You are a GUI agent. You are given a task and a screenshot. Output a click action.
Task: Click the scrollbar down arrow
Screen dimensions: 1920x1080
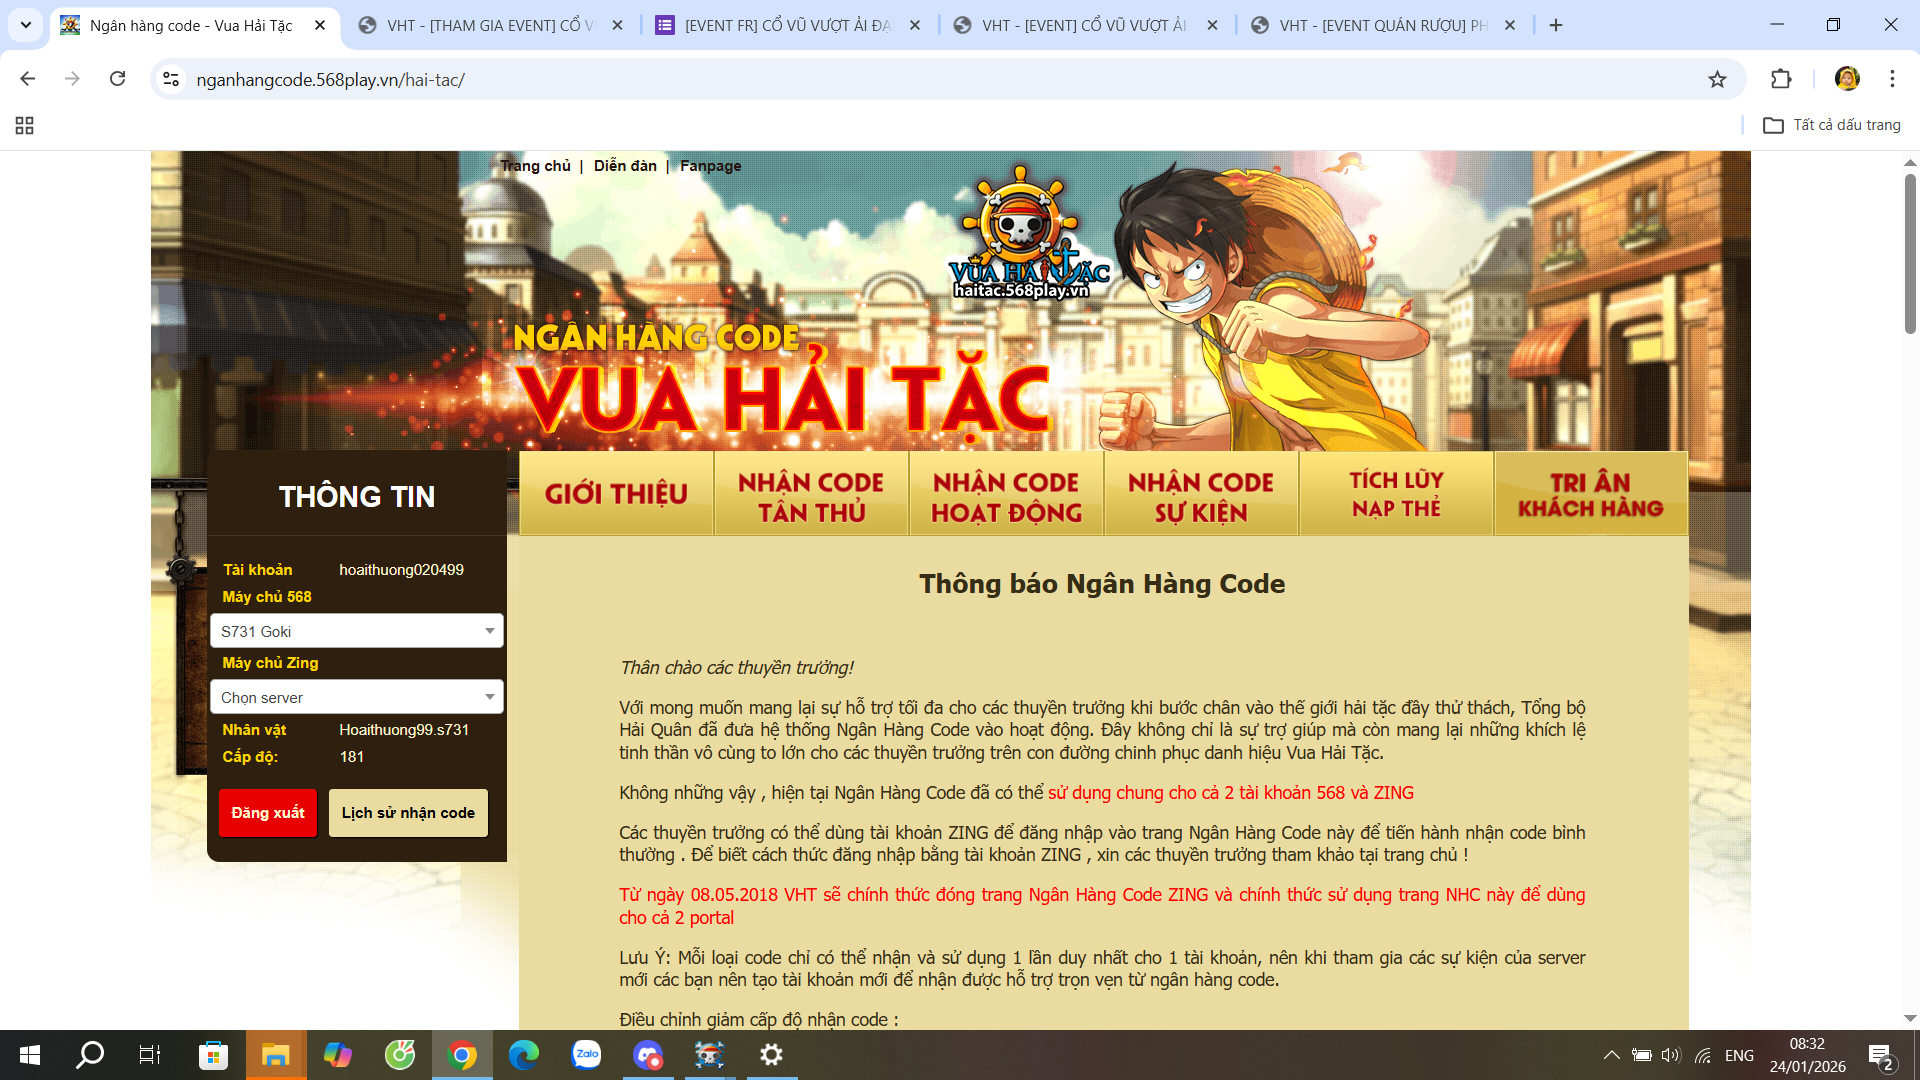click(x=1910, y=1019)
